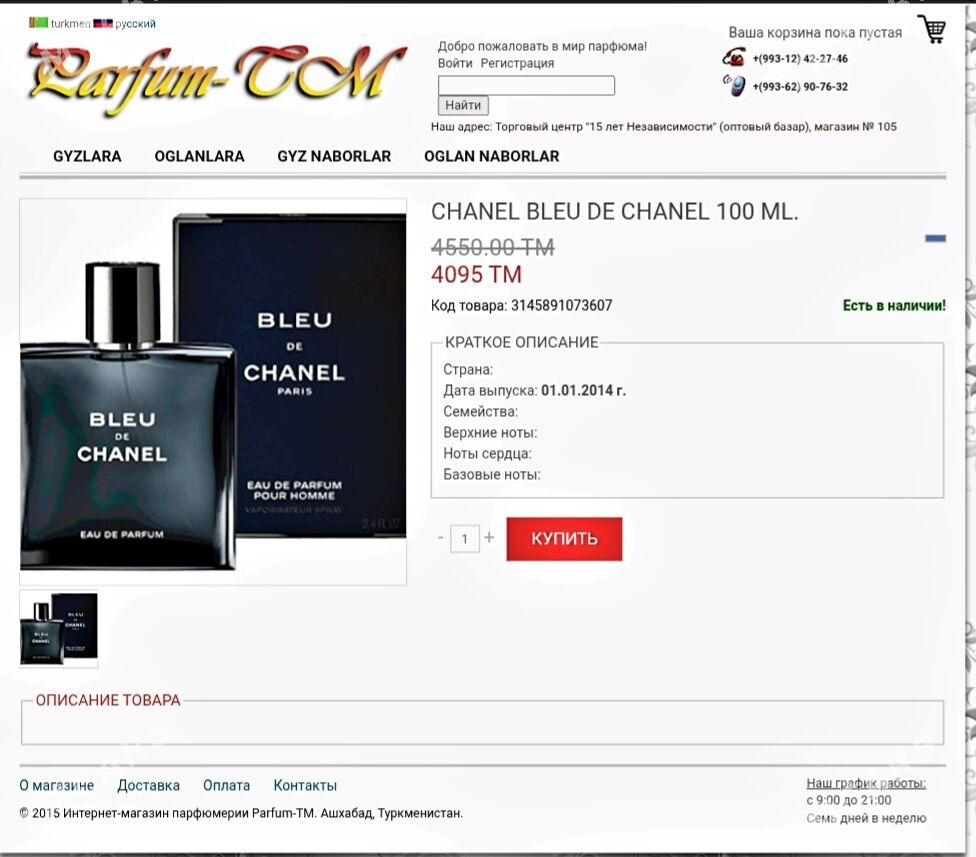Open the OGLANLARA menu category
The height and width of the screenshot is (857, 976).
click(199, 156)
